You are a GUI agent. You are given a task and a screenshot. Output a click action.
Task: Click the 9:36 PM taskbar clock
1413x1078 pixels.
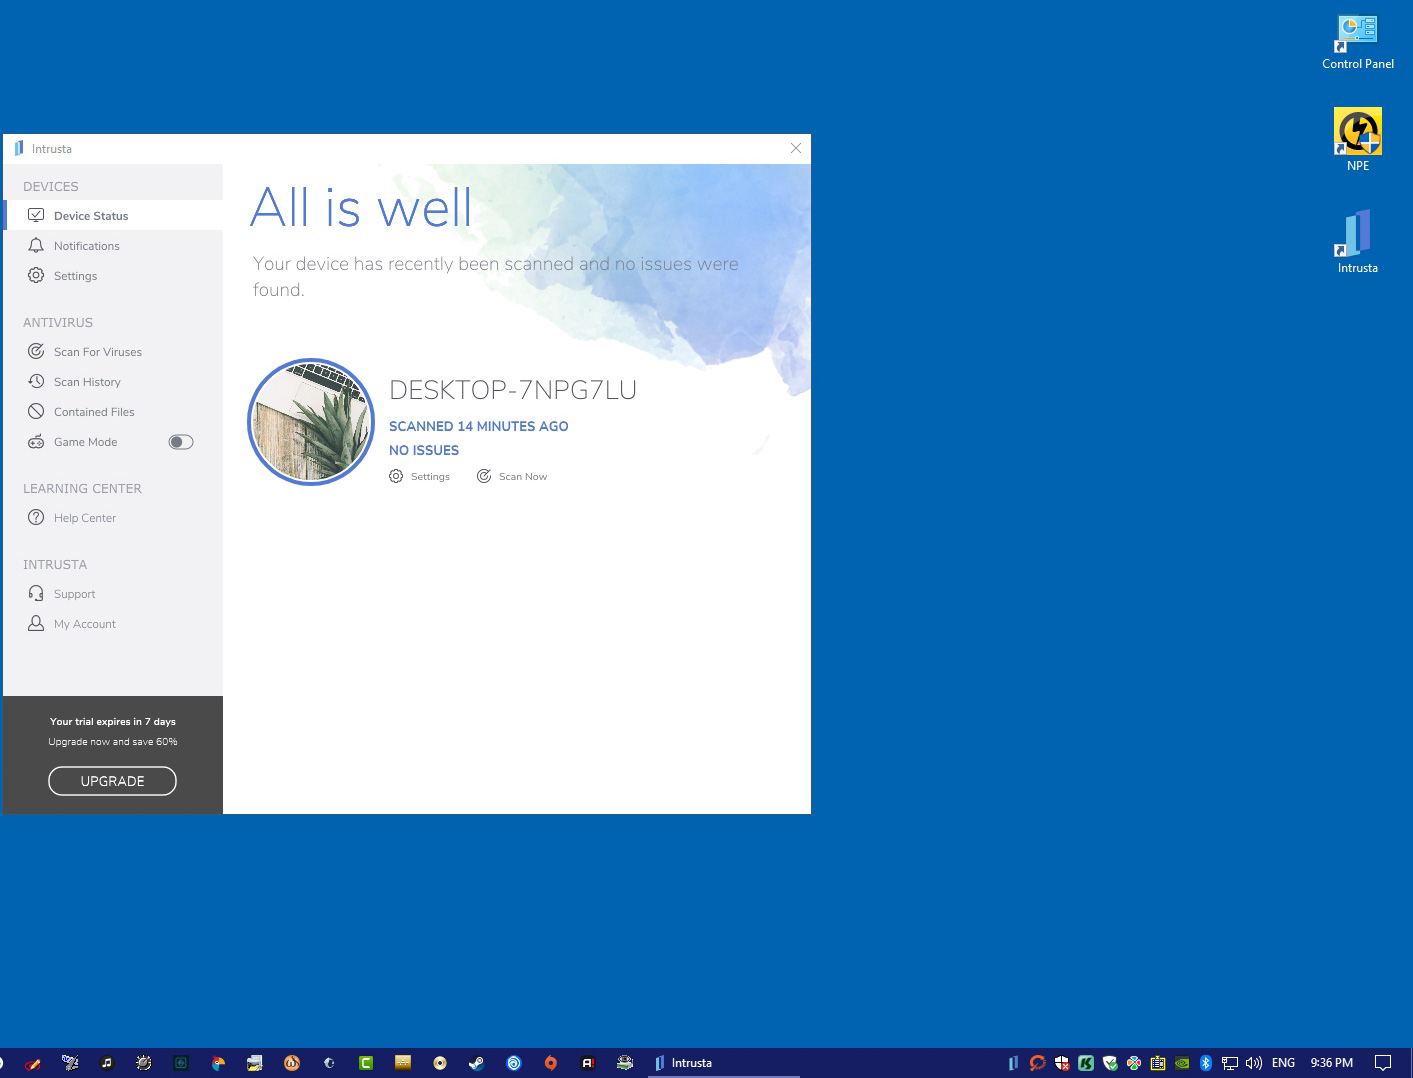(1332, 1063)
